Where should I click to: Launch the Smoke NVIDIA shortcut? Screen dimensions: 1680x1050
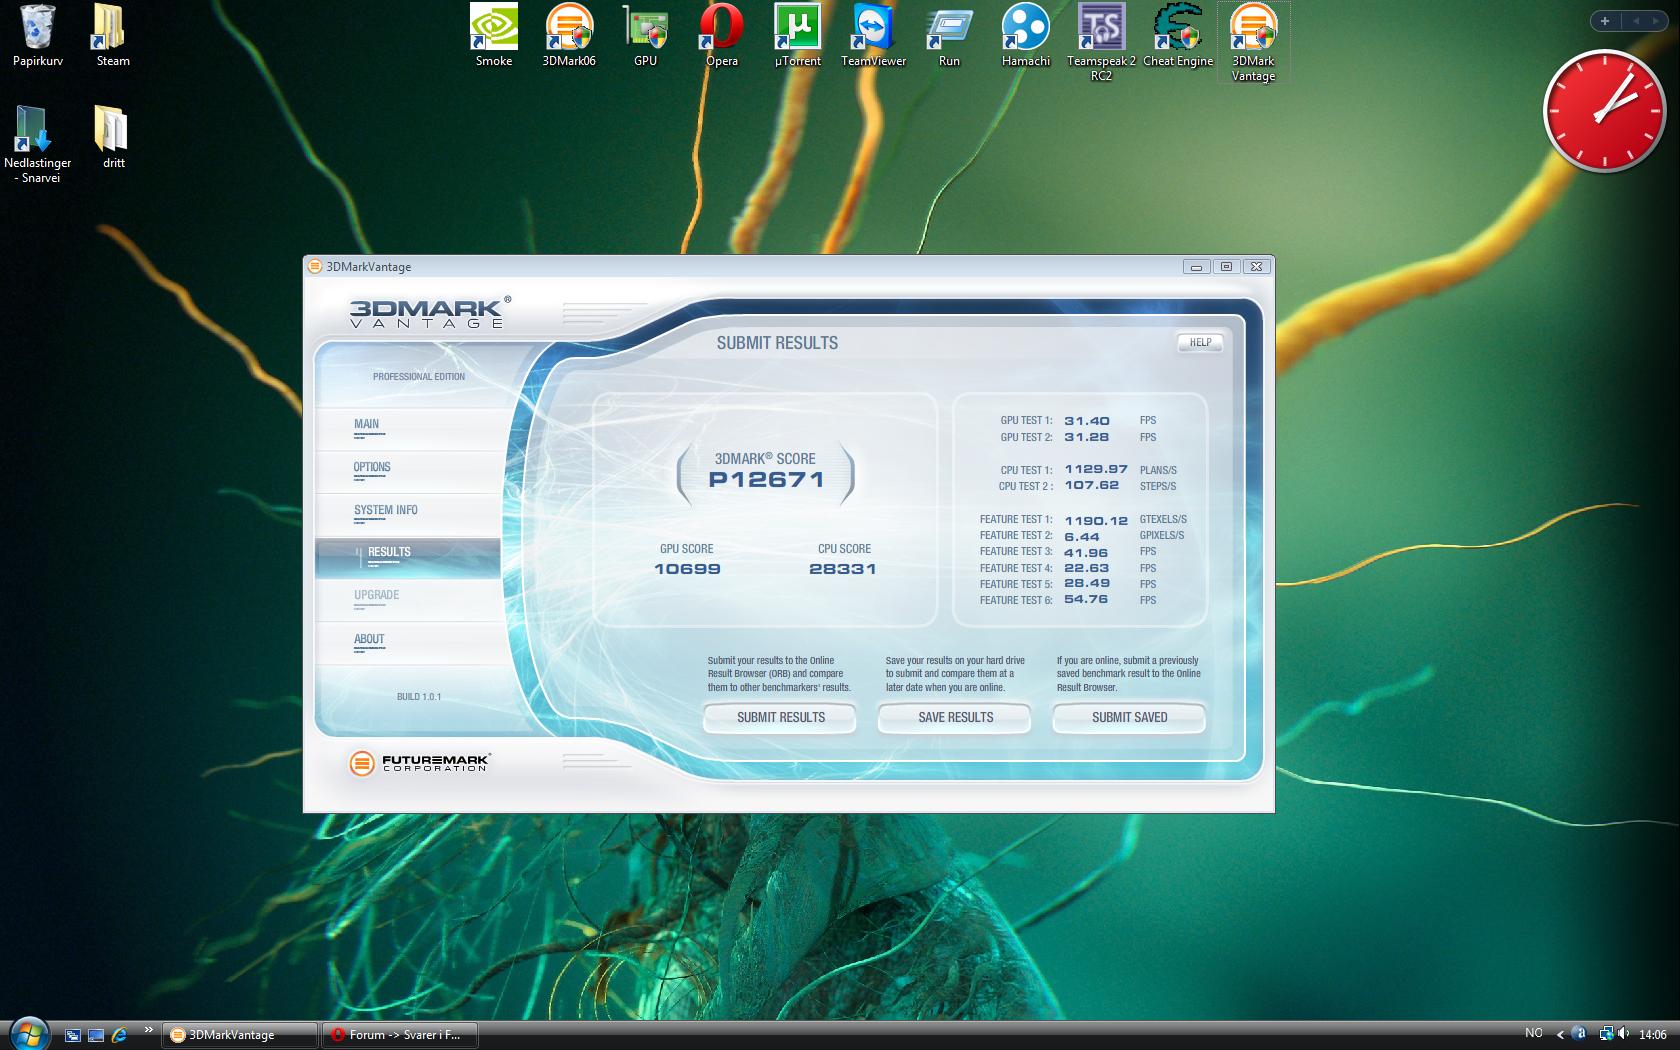[494, 36]
